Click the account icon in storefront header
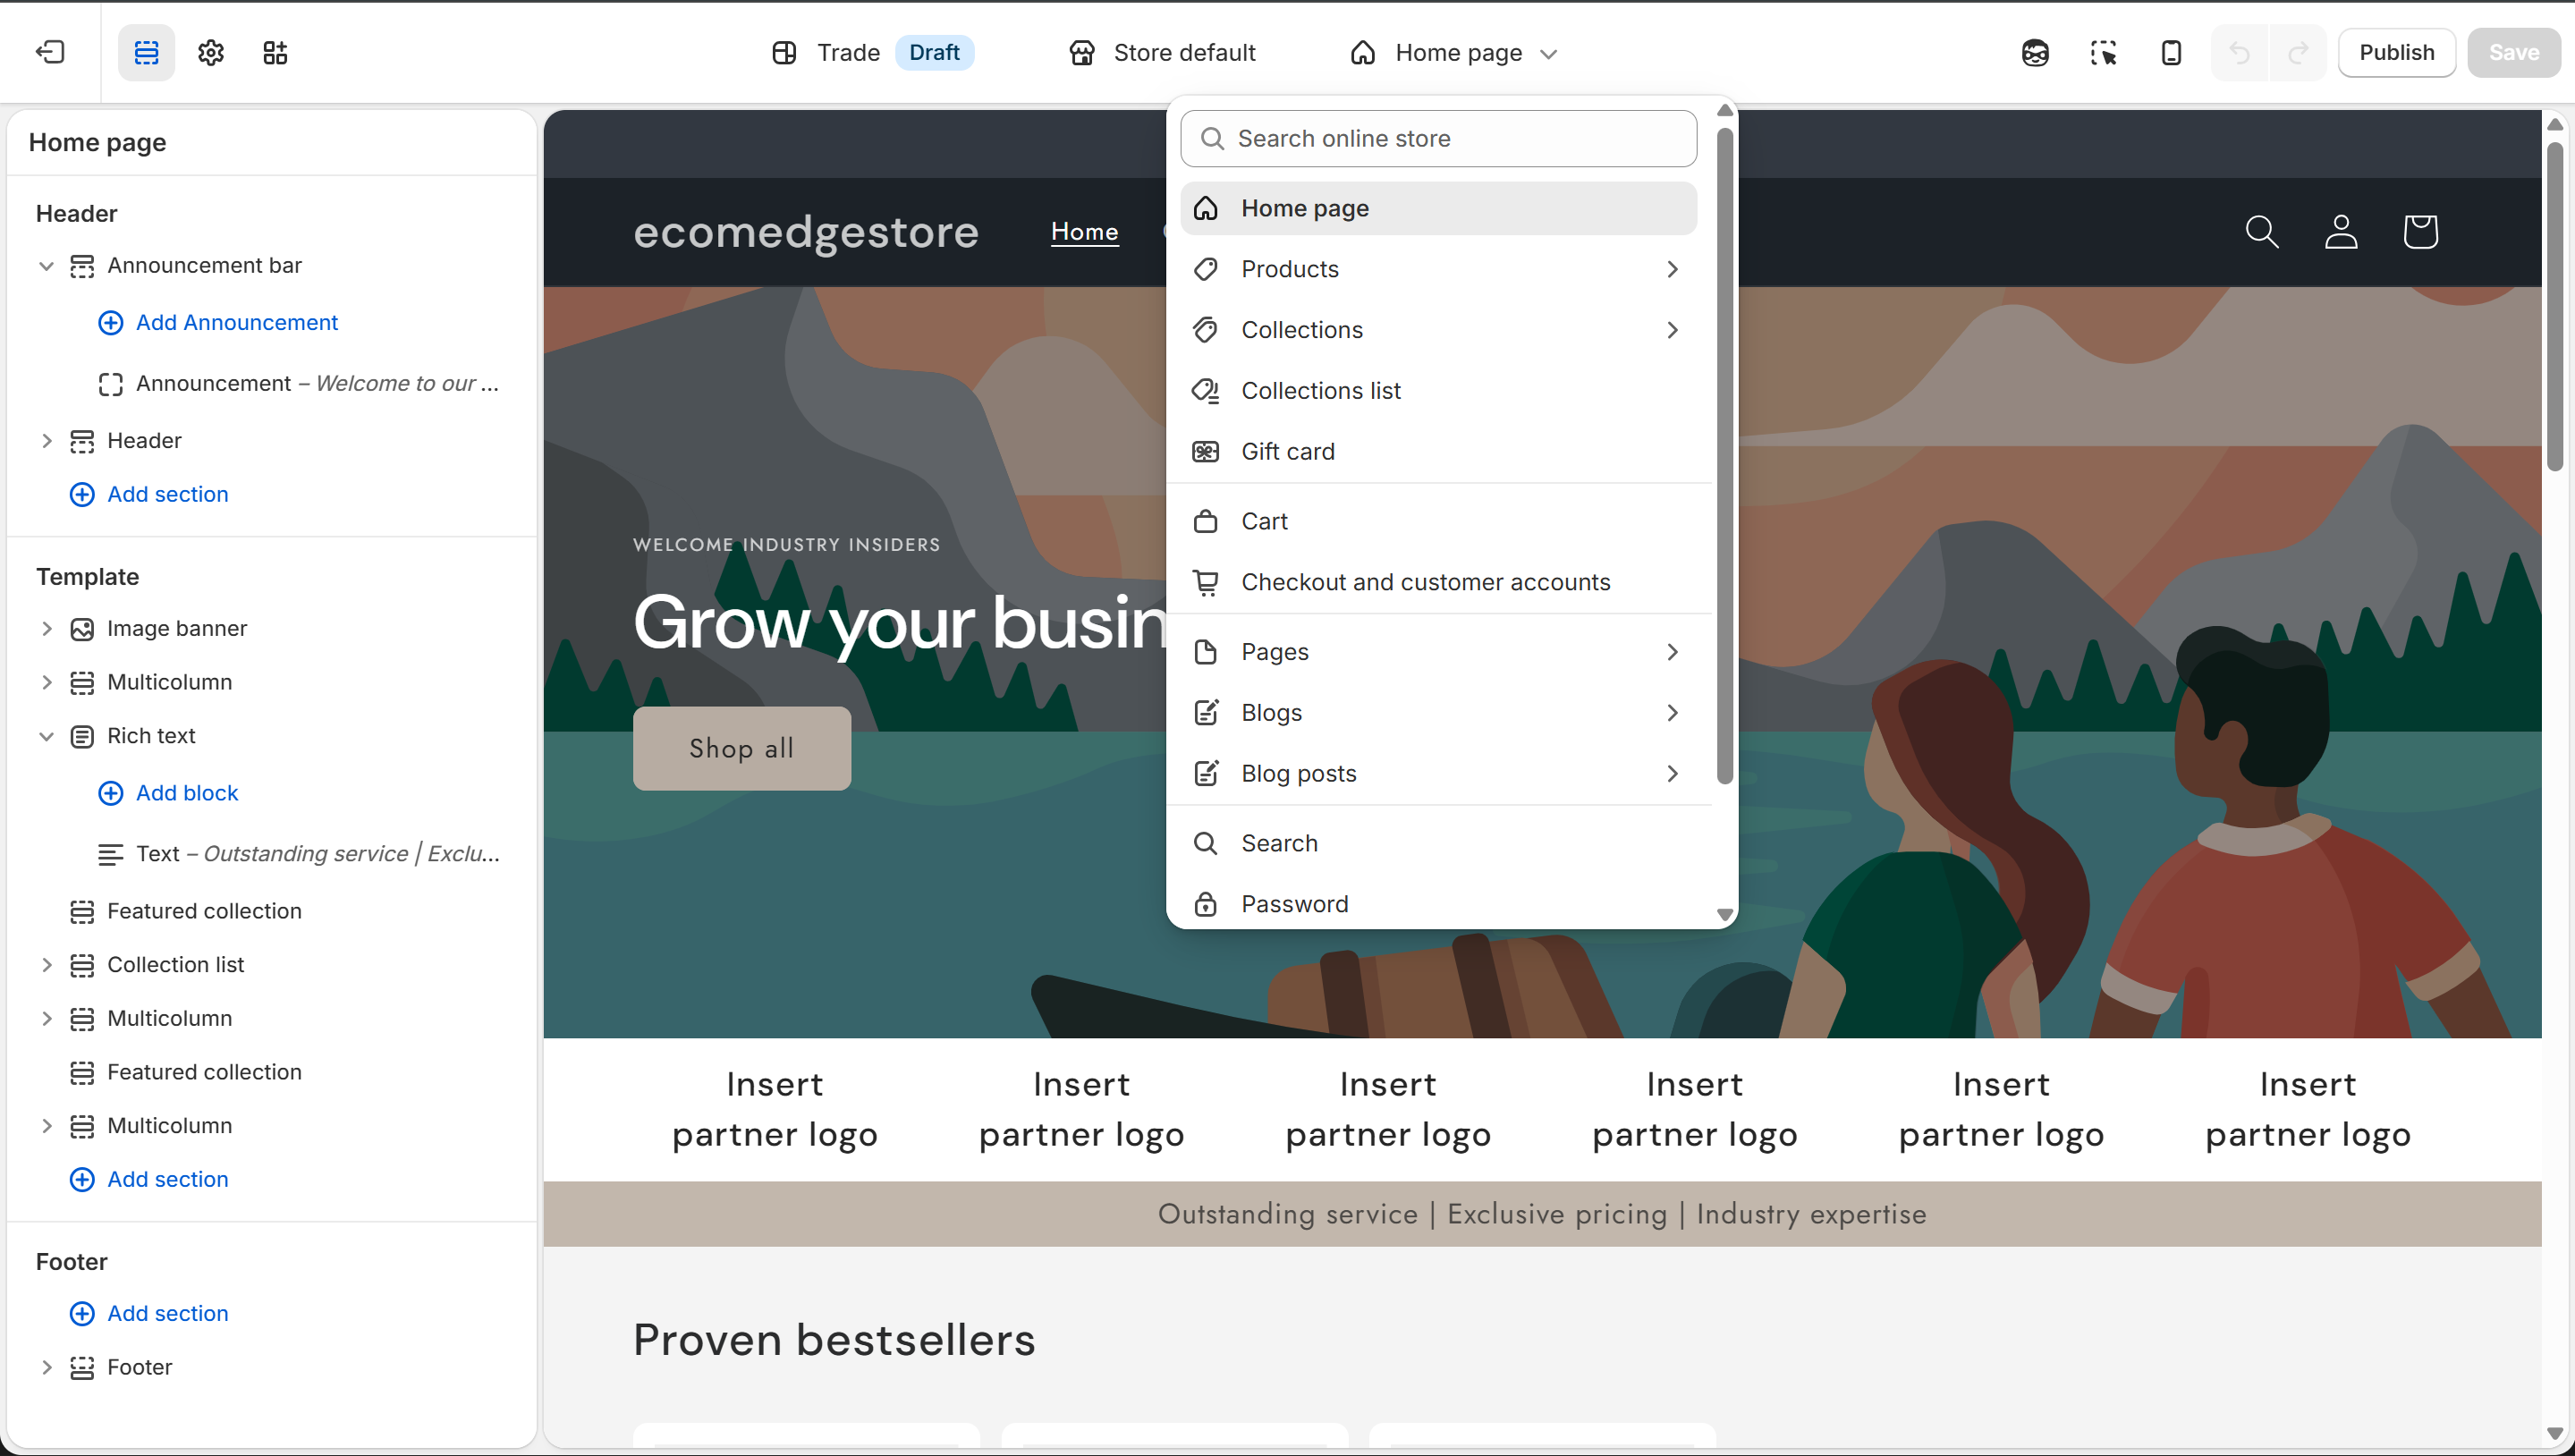The height and width of the screenshot is (1456, 2575). pyautogui.click(x=2342, y=231)
